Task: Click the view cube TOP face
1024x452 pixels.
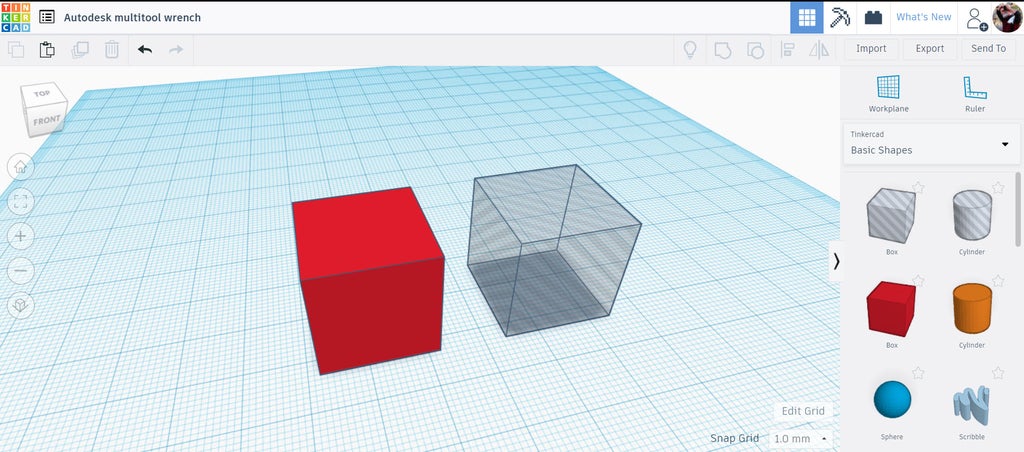Action: coord(42,93)
